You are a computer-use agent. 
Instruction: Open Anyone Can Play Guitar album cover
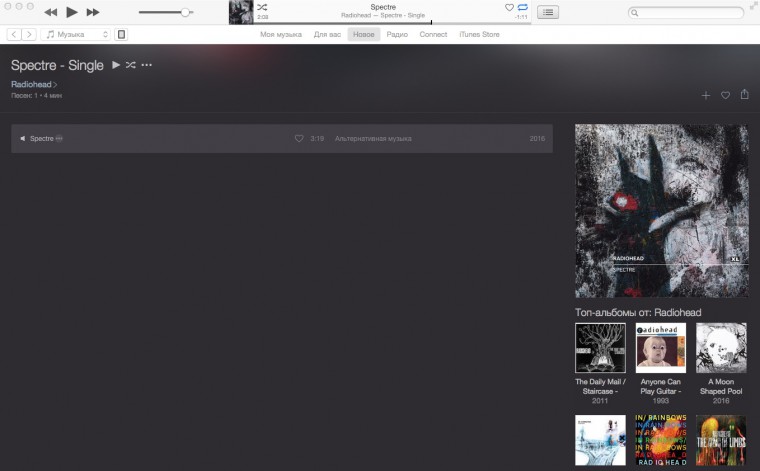(x=661, y=348)
